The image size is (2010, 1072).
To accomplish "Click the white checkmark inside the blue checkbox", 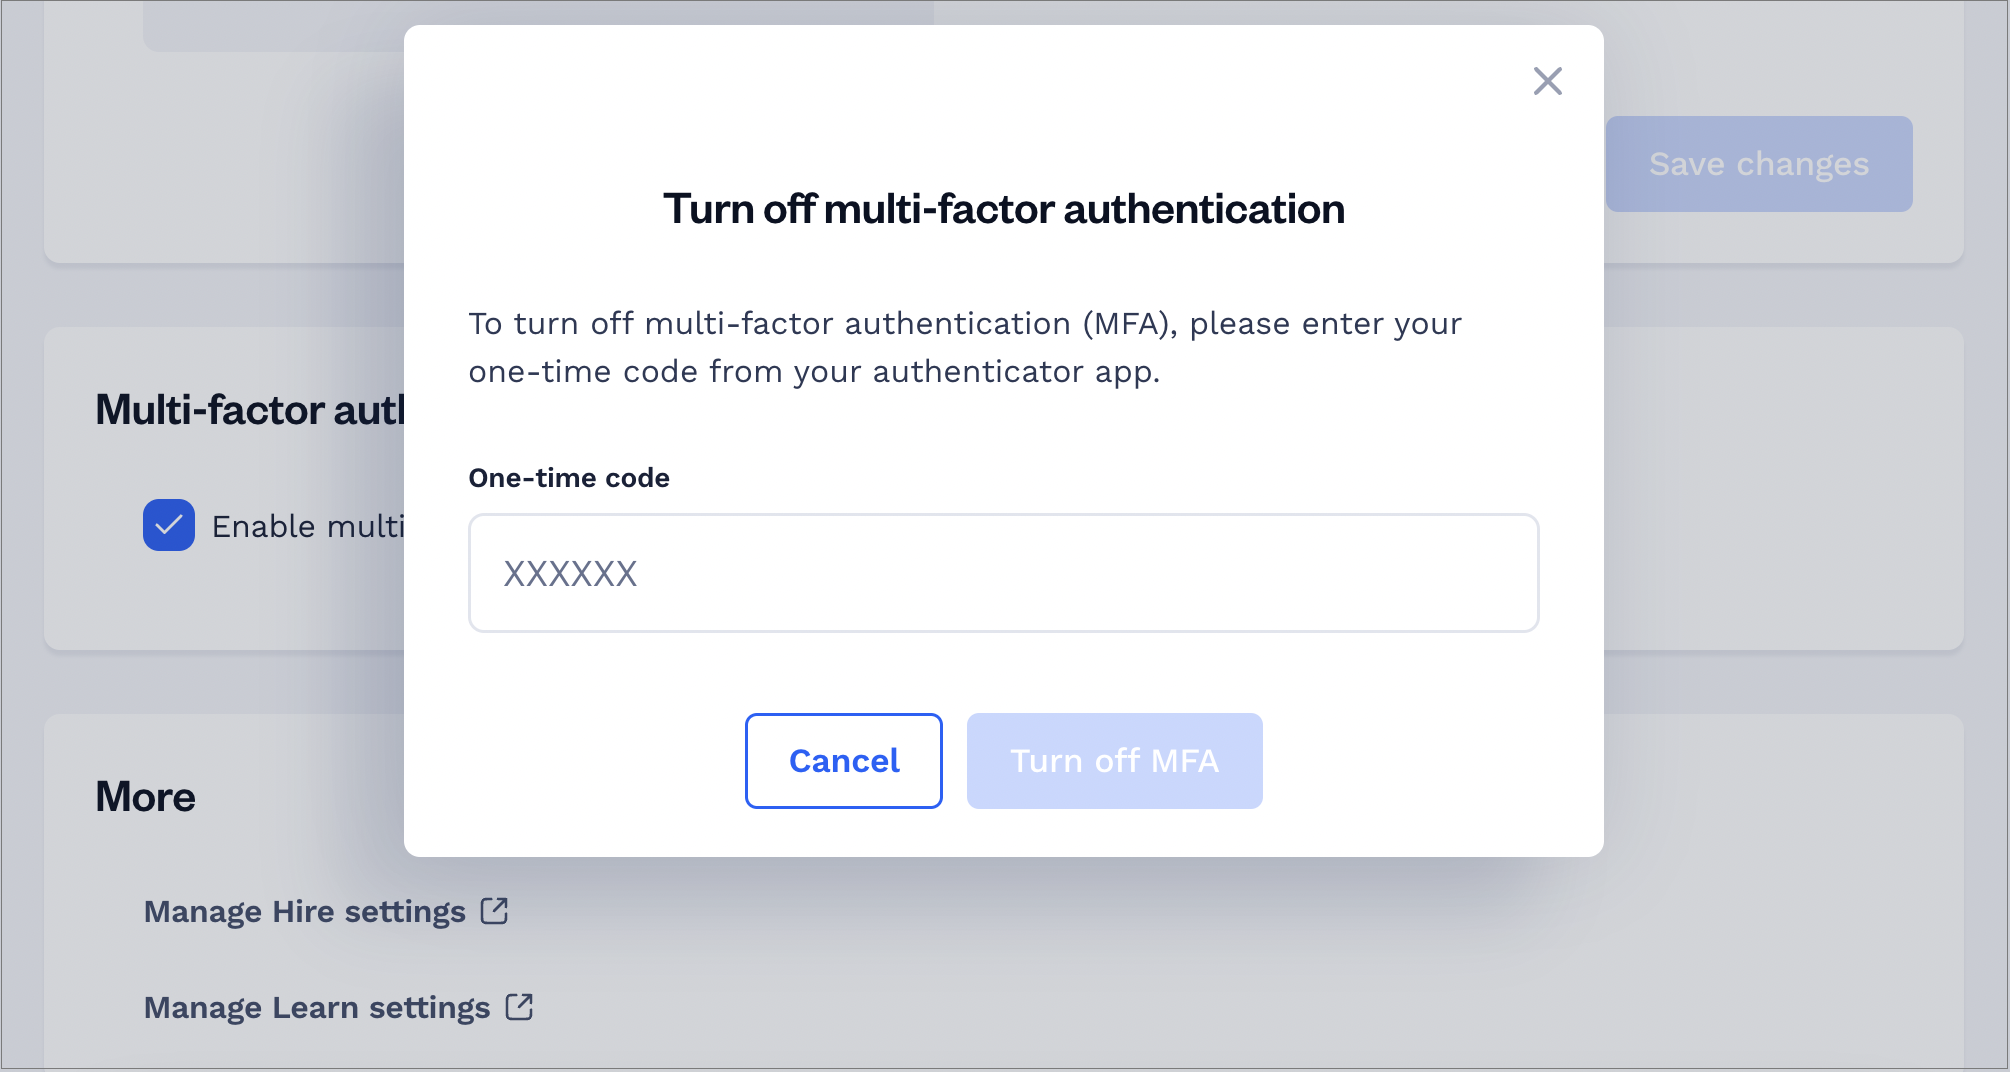I will pyautogui.click(x=169, y=525).
